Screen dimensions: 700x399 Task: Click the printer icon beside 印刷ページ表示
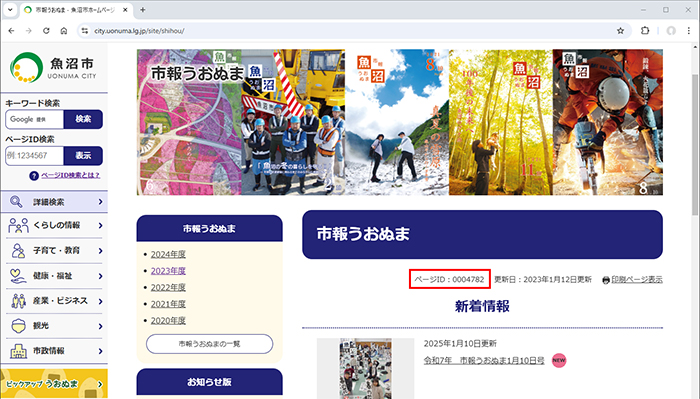tap(606, 280)
